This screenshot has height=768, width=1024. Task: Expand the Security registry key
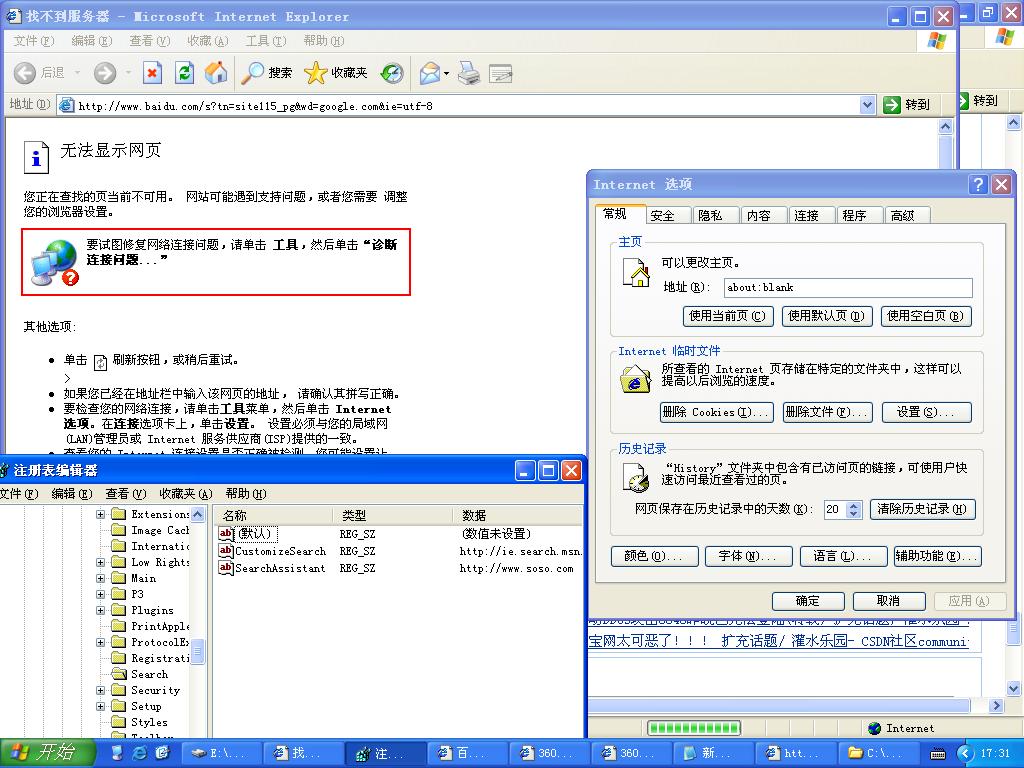101,690
